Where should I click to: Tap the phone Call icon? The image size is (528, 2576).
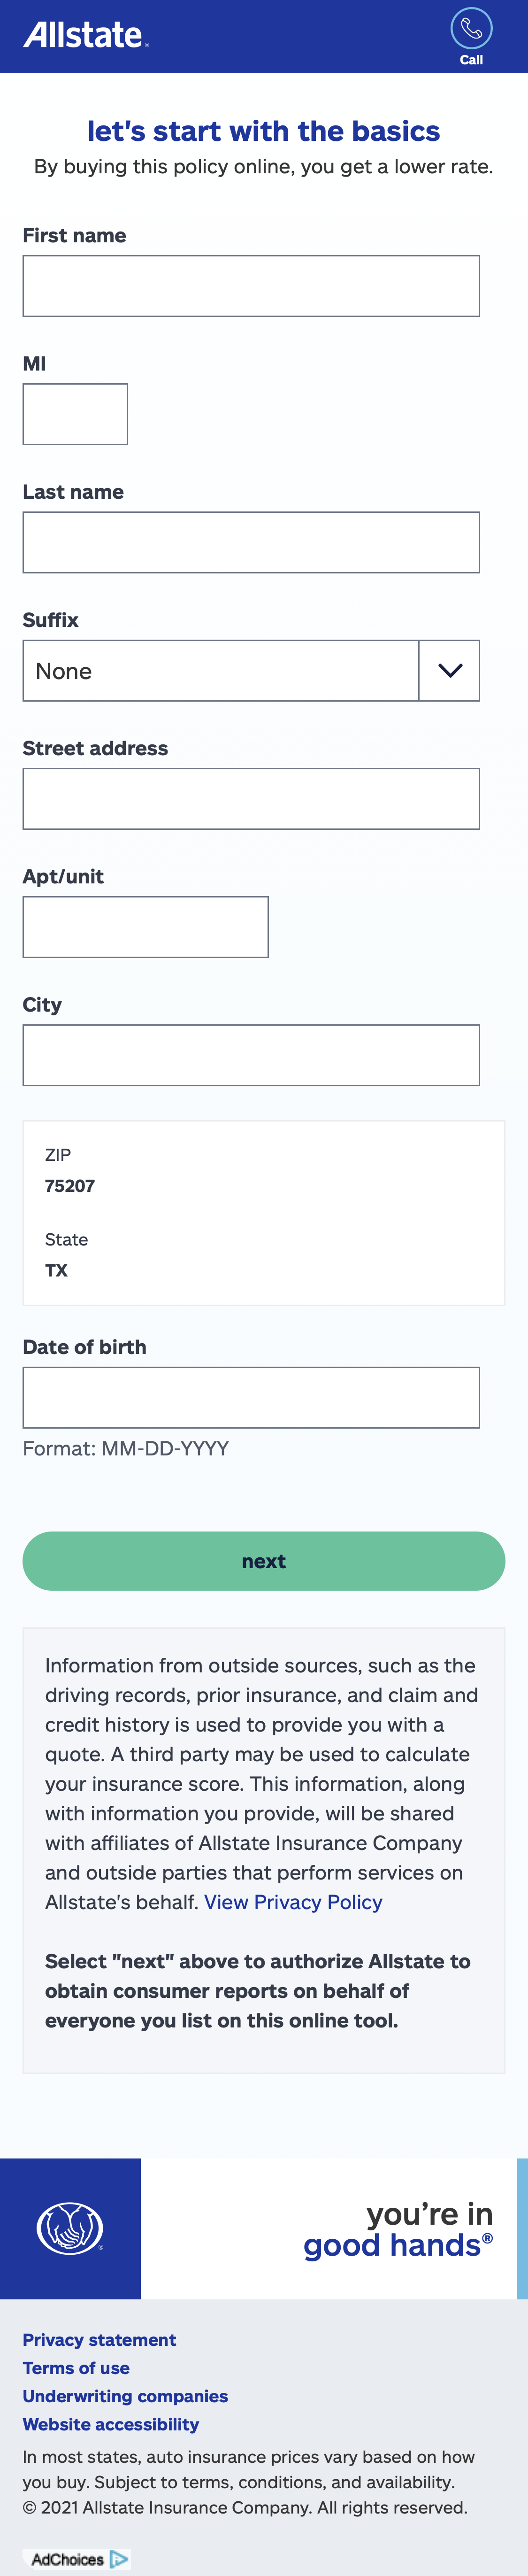click(471, 29)
